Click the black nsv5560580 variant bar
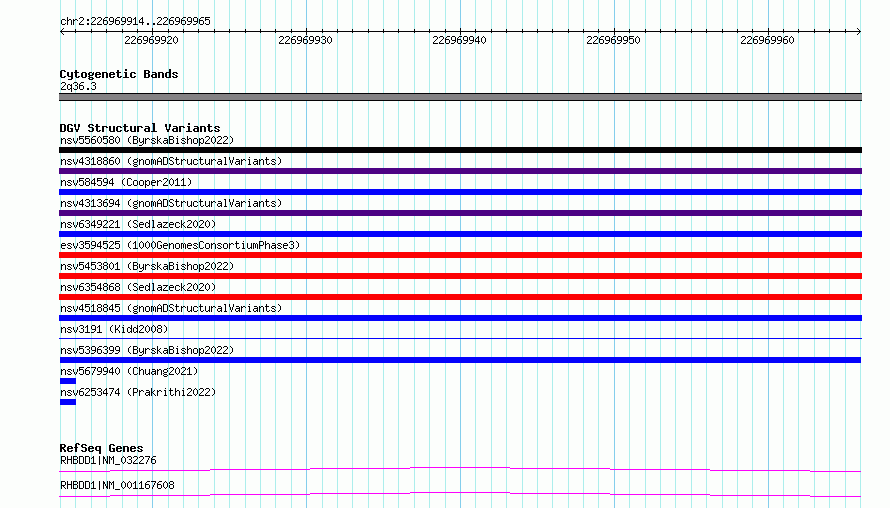The height and width of the screenshot is (508, 890). click(x=460, y=150)
